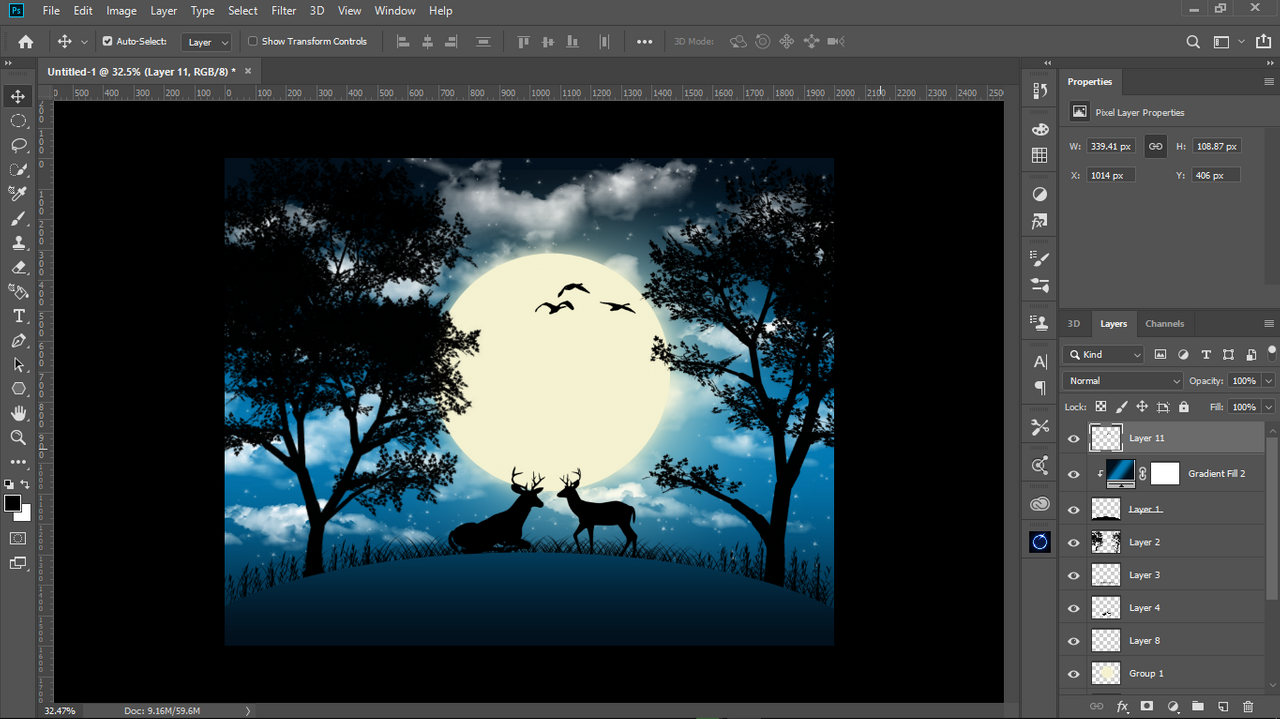This screenshot has width=1280, height=719.
Task: Open the three-dots align options button
Action: [x=644, y=42]
